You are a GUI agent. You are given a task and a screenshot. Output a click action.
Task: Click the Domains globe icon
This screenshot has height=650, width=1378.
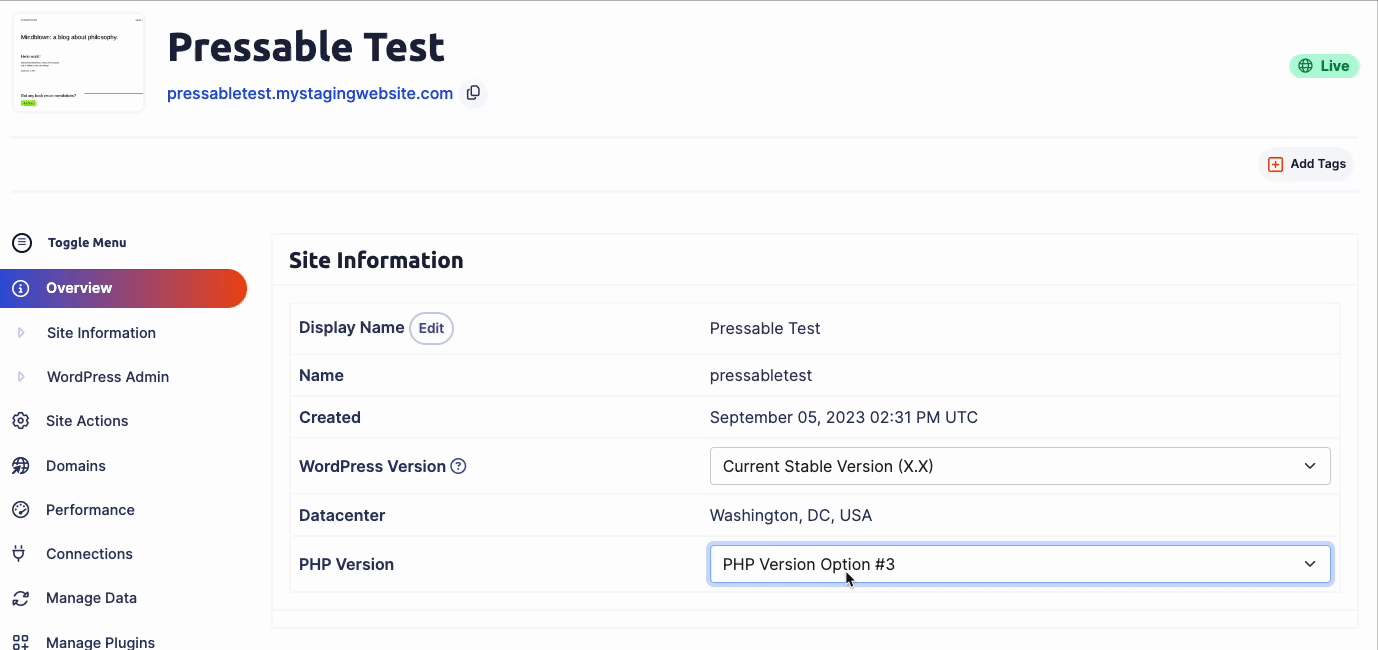coord(21,466)
